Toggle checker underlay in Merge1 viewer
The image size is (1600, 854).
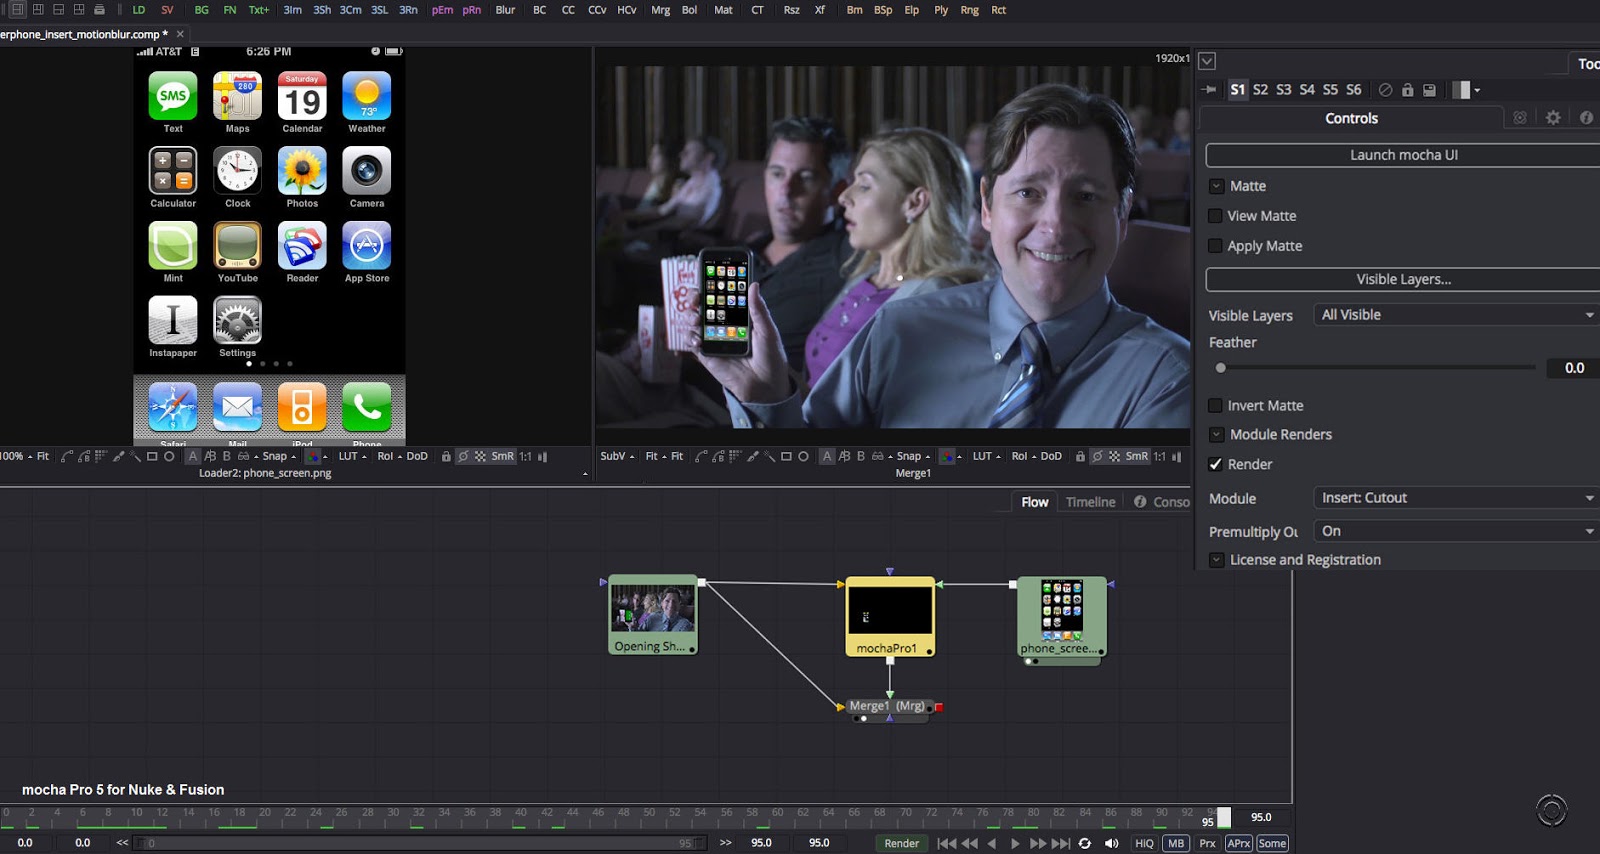1114,456
